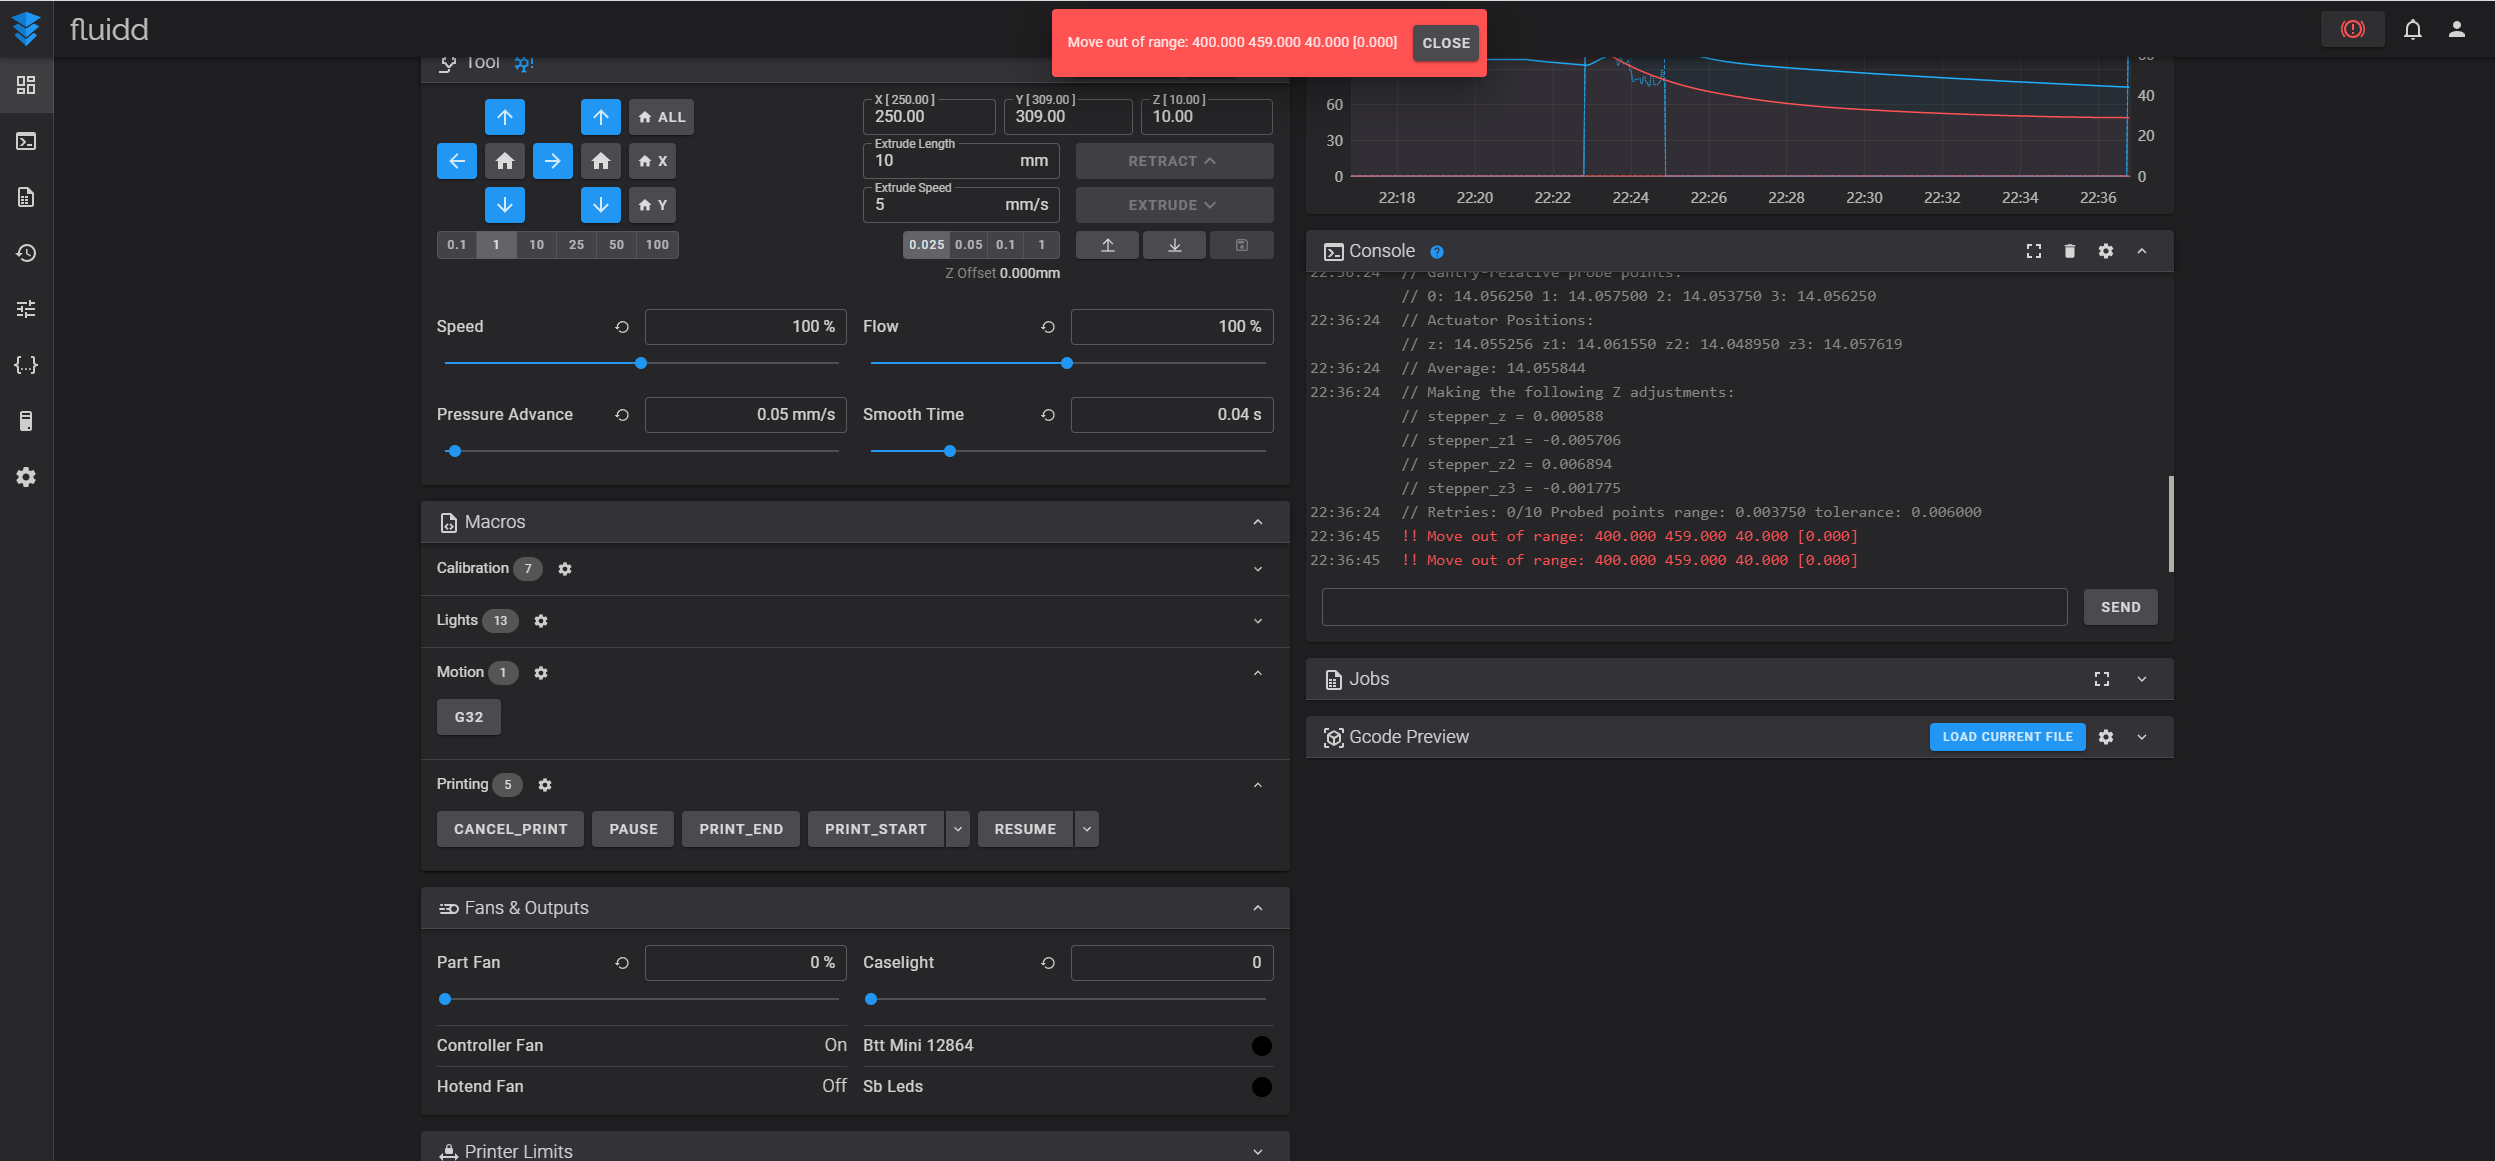Open the Jobs file list in sidebar

(26, 197)
